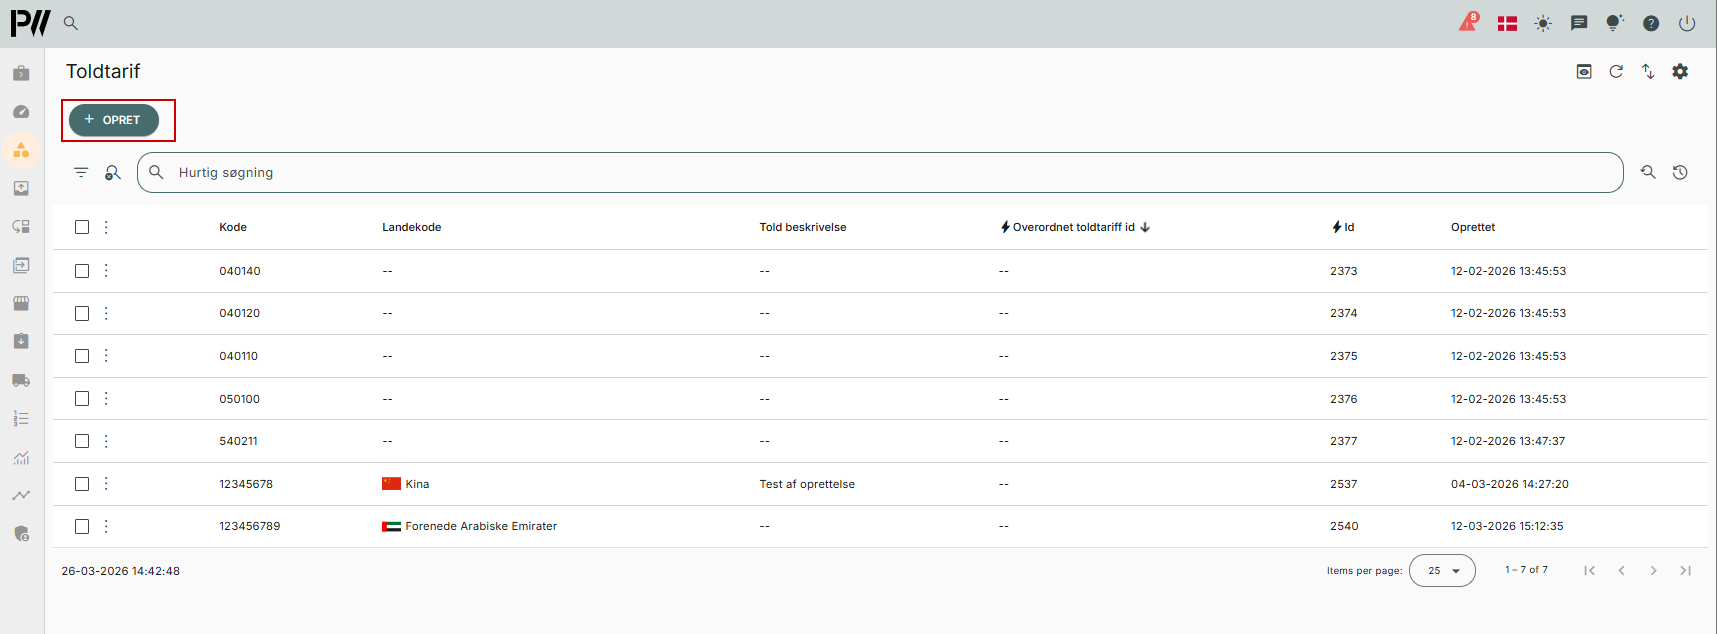Click the Forenede Arabiske Emirater cell
Image resolution: width=1717 pixels, height=634 pixels.
[470, 526]
